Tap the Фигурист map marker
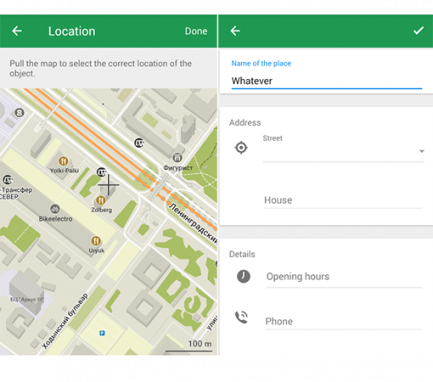 [177, 157]
